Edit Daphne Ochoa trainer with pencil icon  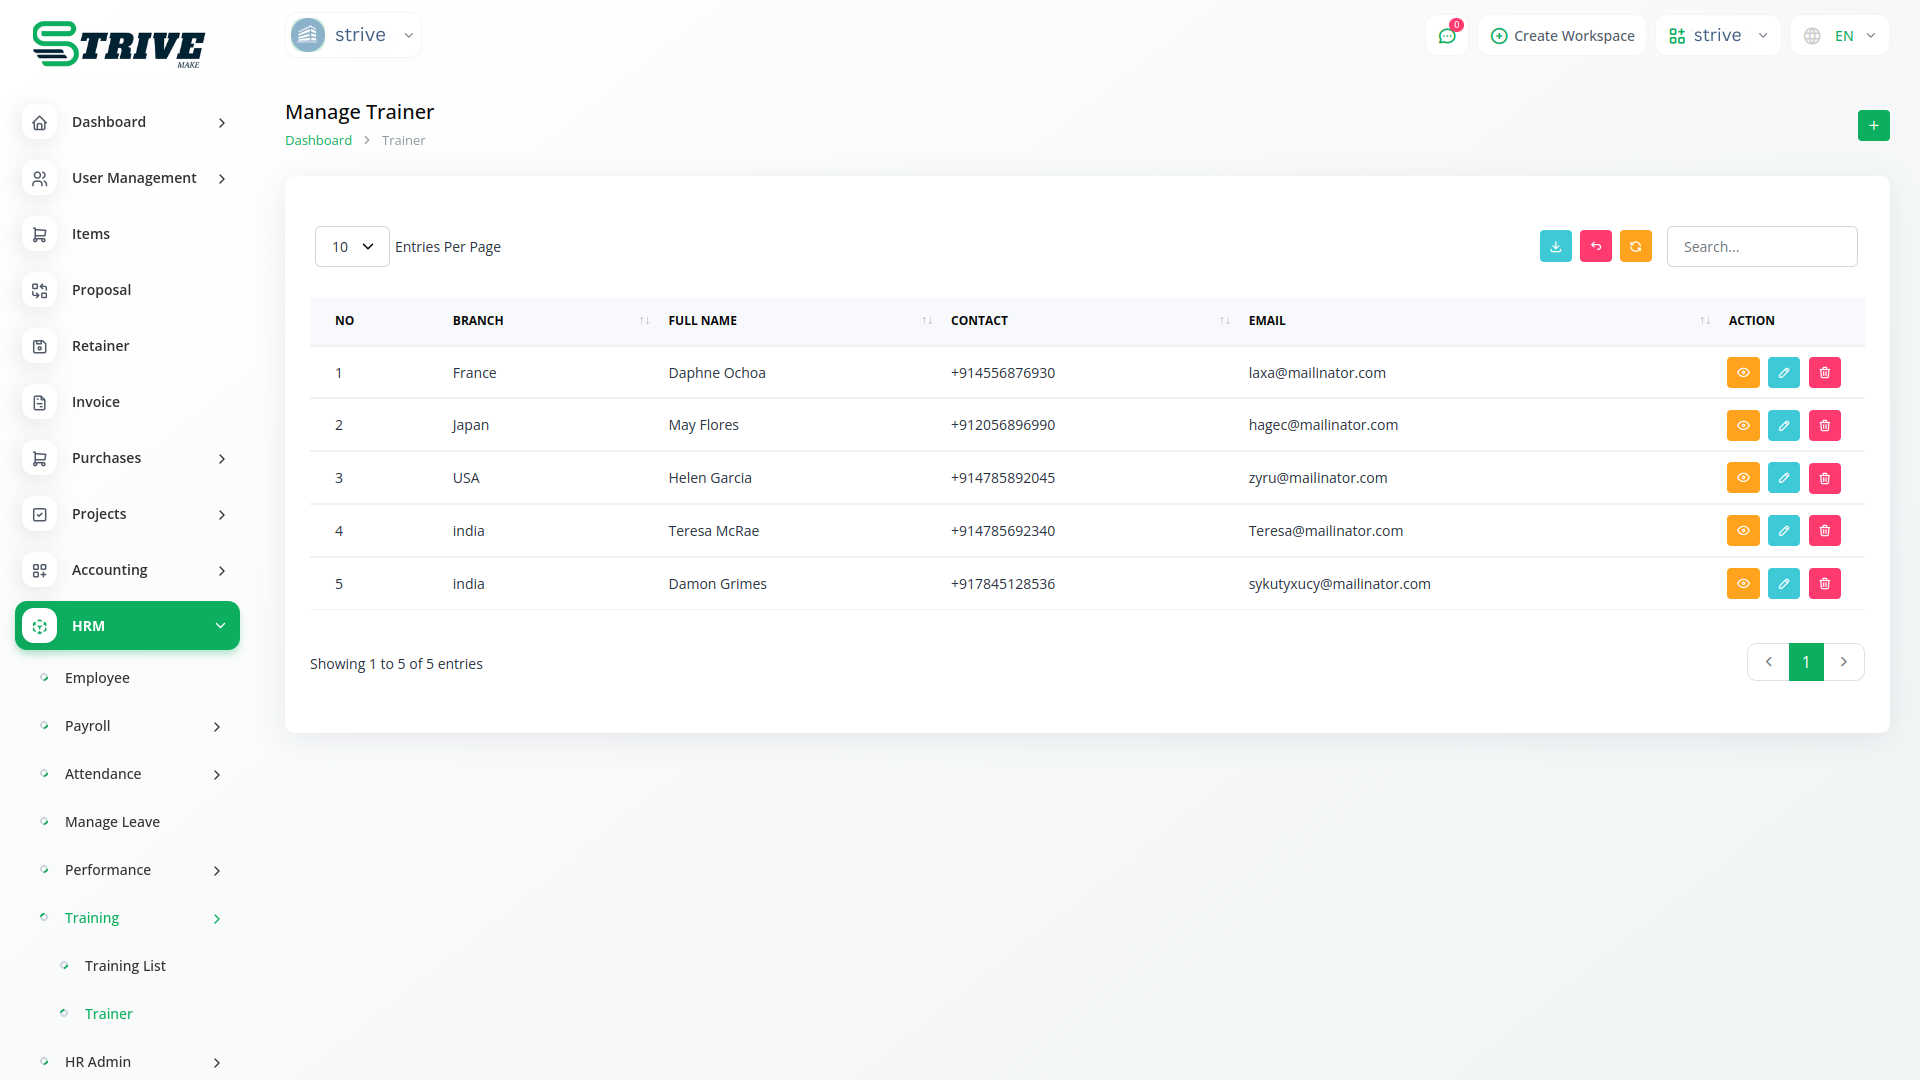1783,373
